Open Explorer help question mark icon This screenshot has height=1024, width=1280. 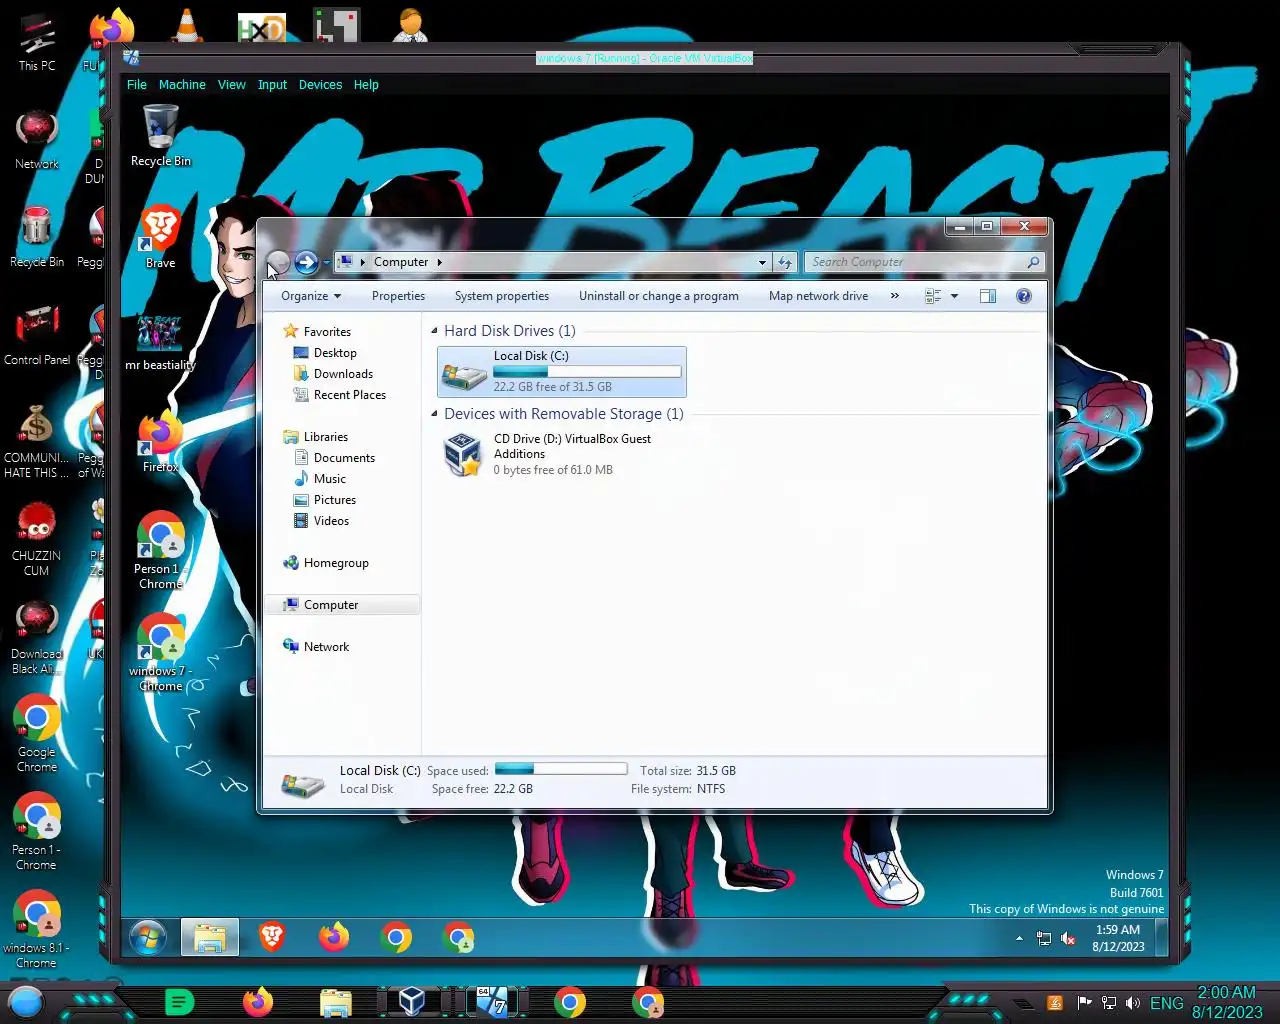[x=1024, y=296]
